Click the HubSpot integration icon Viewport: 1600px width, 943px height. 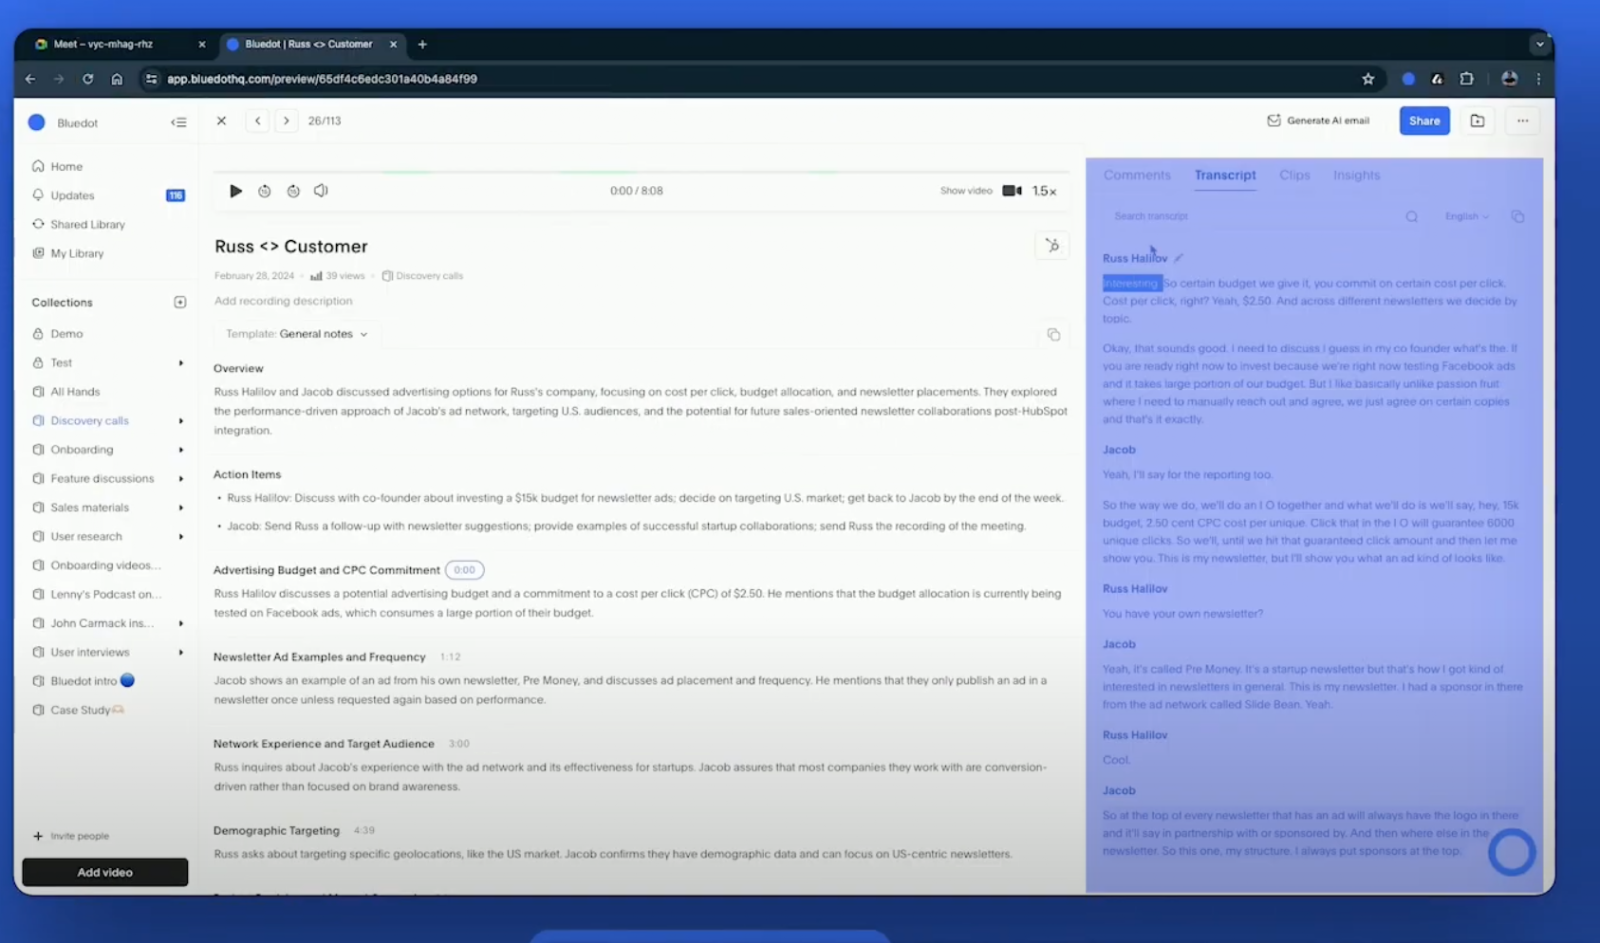(x=1052, y=246)
